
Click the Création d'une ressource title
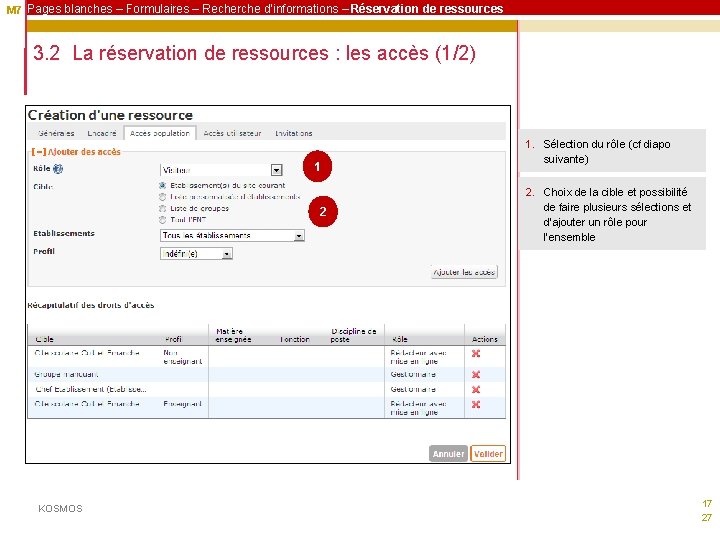110,115
